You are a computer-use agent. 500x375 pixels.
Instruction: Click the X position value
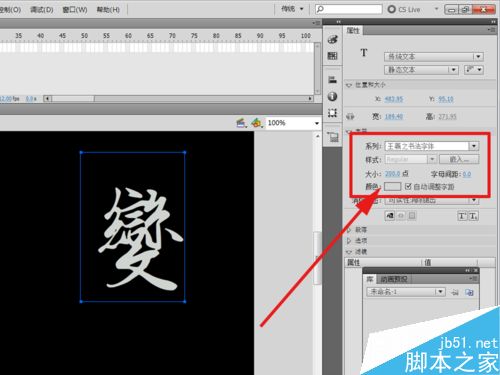(x=394, y=99)
